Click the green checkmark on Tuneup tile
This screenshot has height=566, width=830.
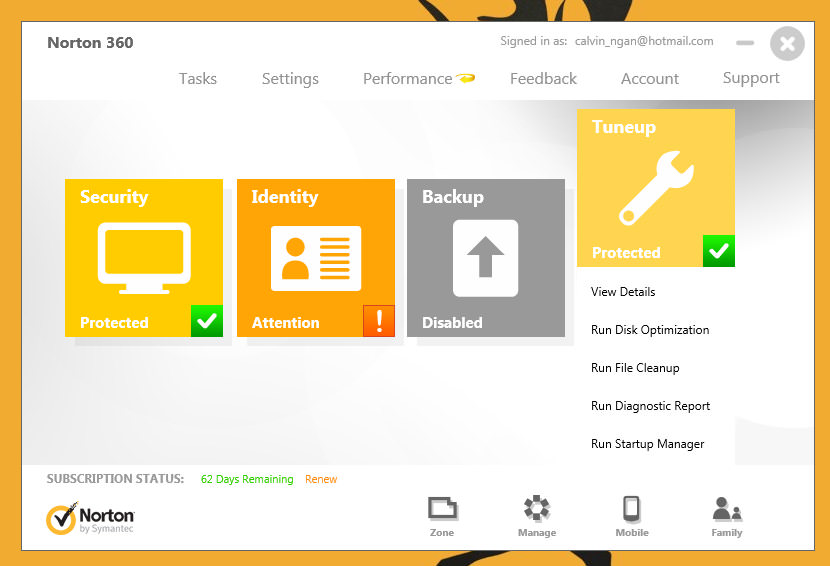(719, 251)
